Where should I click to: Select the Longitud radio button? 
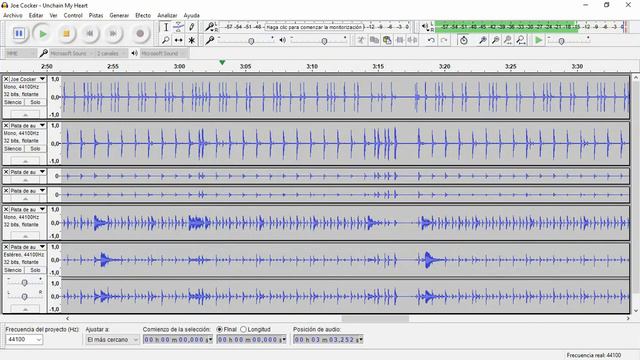click(244, 329)
